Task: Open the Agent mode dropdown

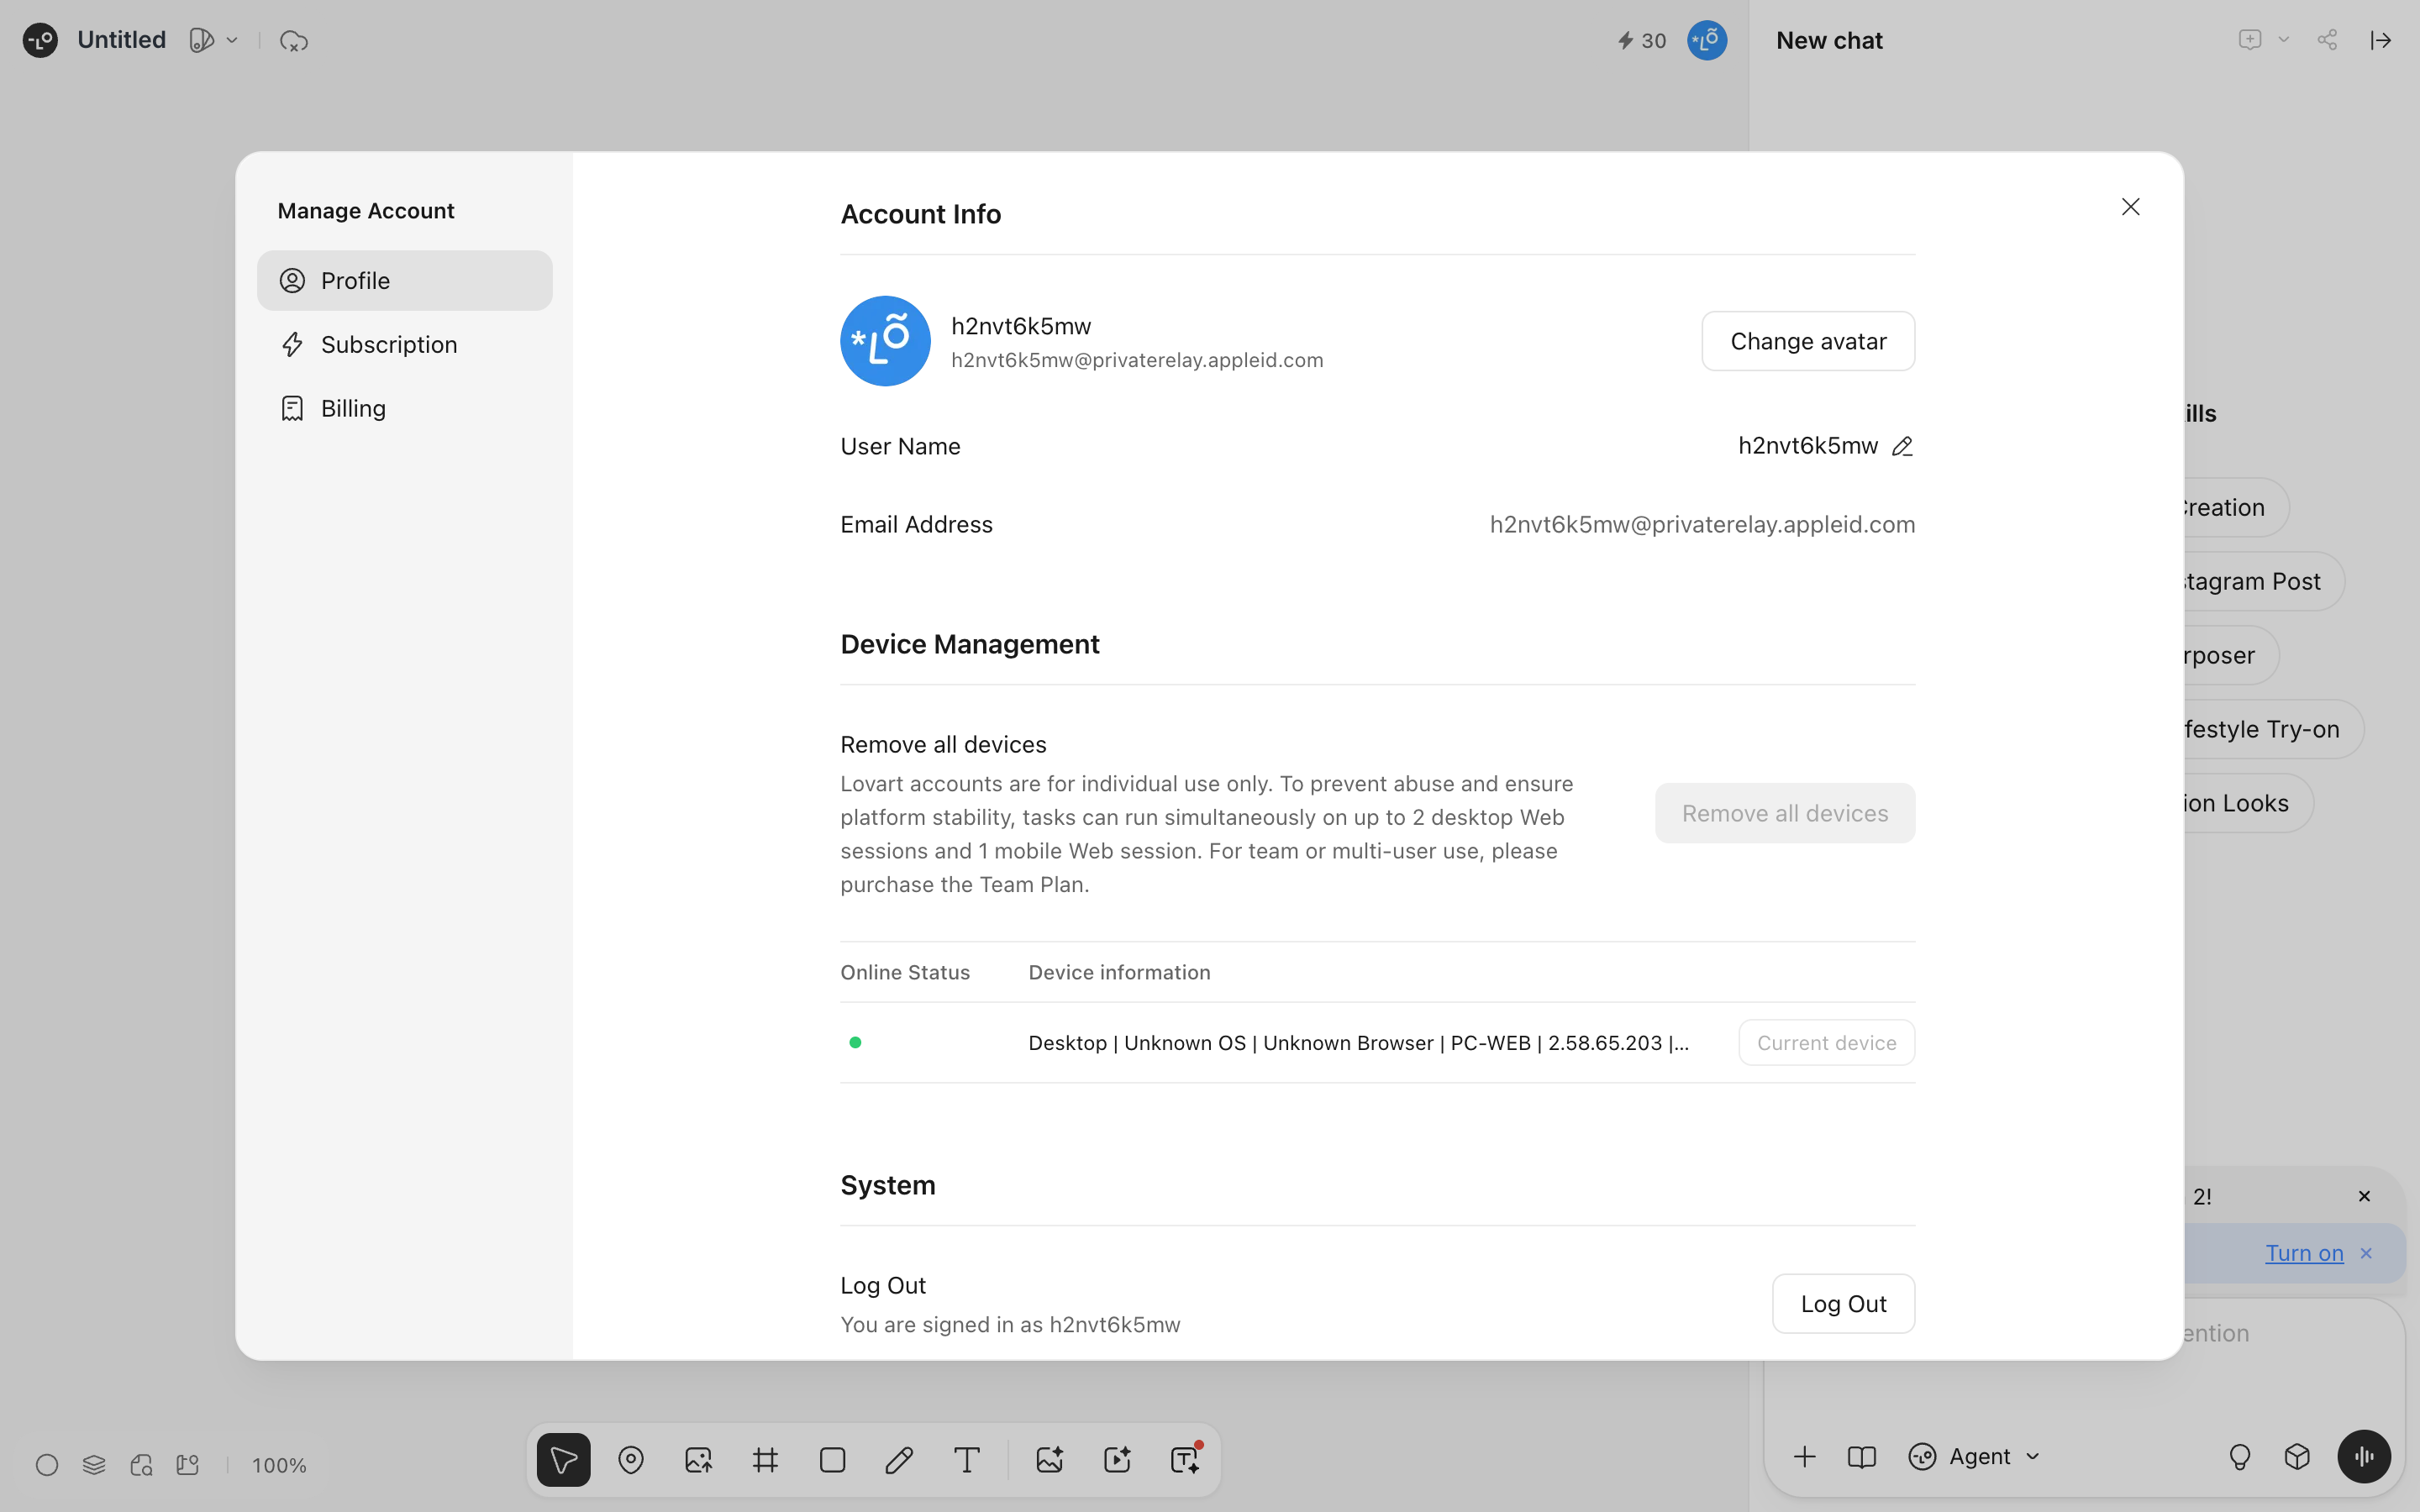Action: [1973, 1457]
